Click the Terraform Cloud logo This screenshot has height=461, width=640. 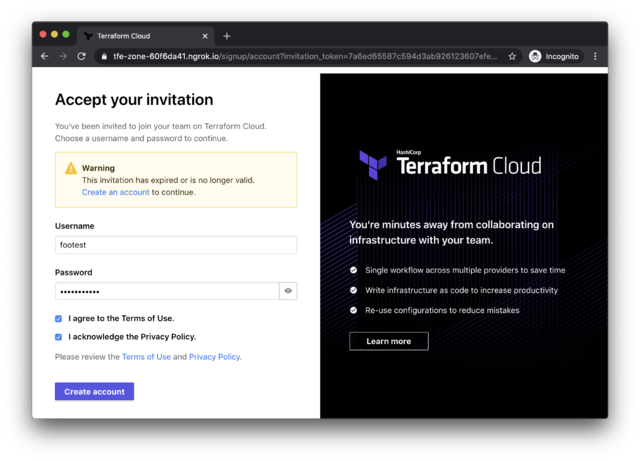pyautogui.click(x=450, y=166)
